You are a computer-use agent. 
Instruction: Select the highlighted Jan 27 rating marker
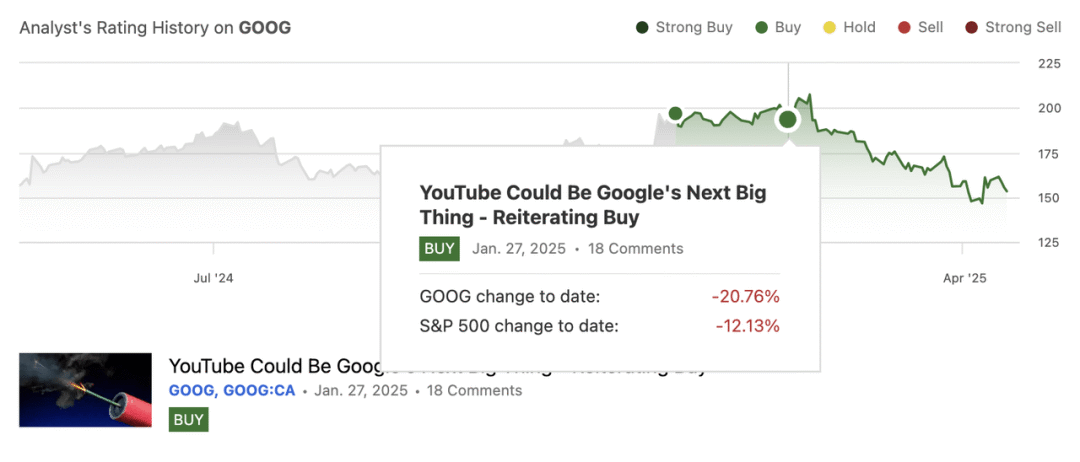click(x=787, y=120)
